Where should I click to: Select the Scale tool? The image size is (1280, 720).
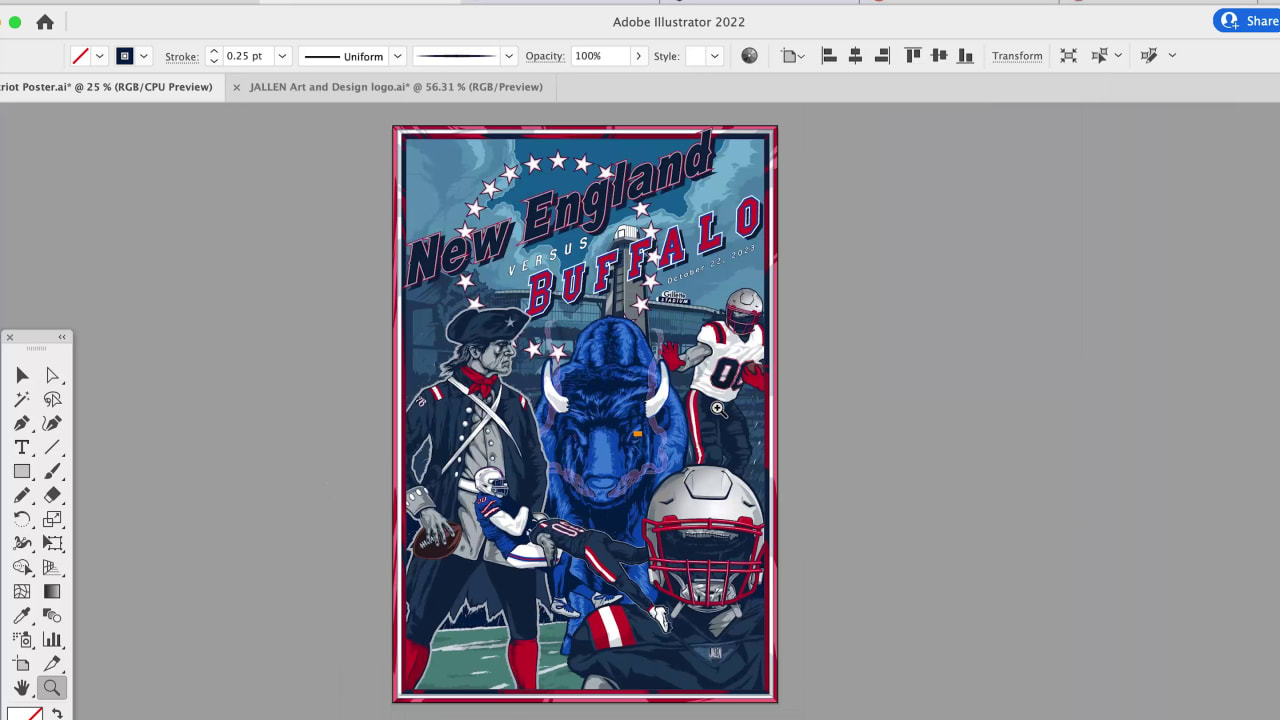[53, 519]
